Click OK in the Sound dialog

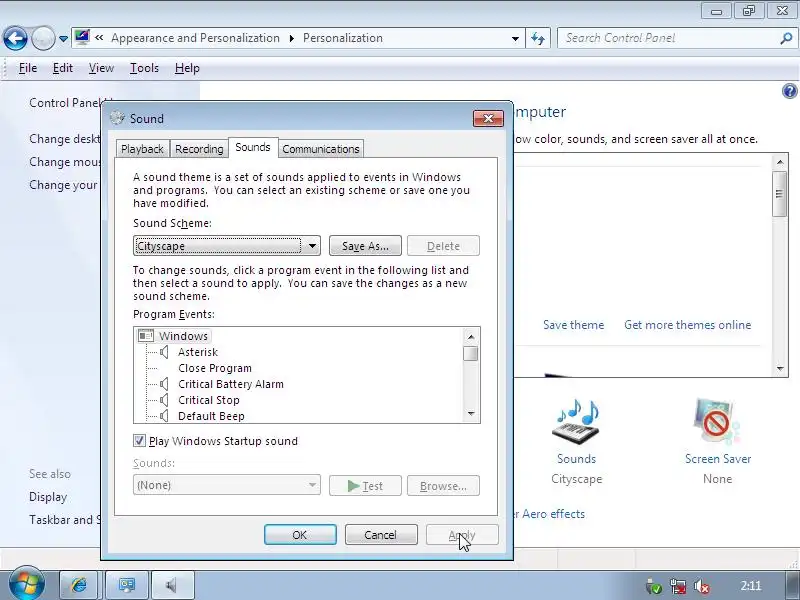click(x=300, y=535)
